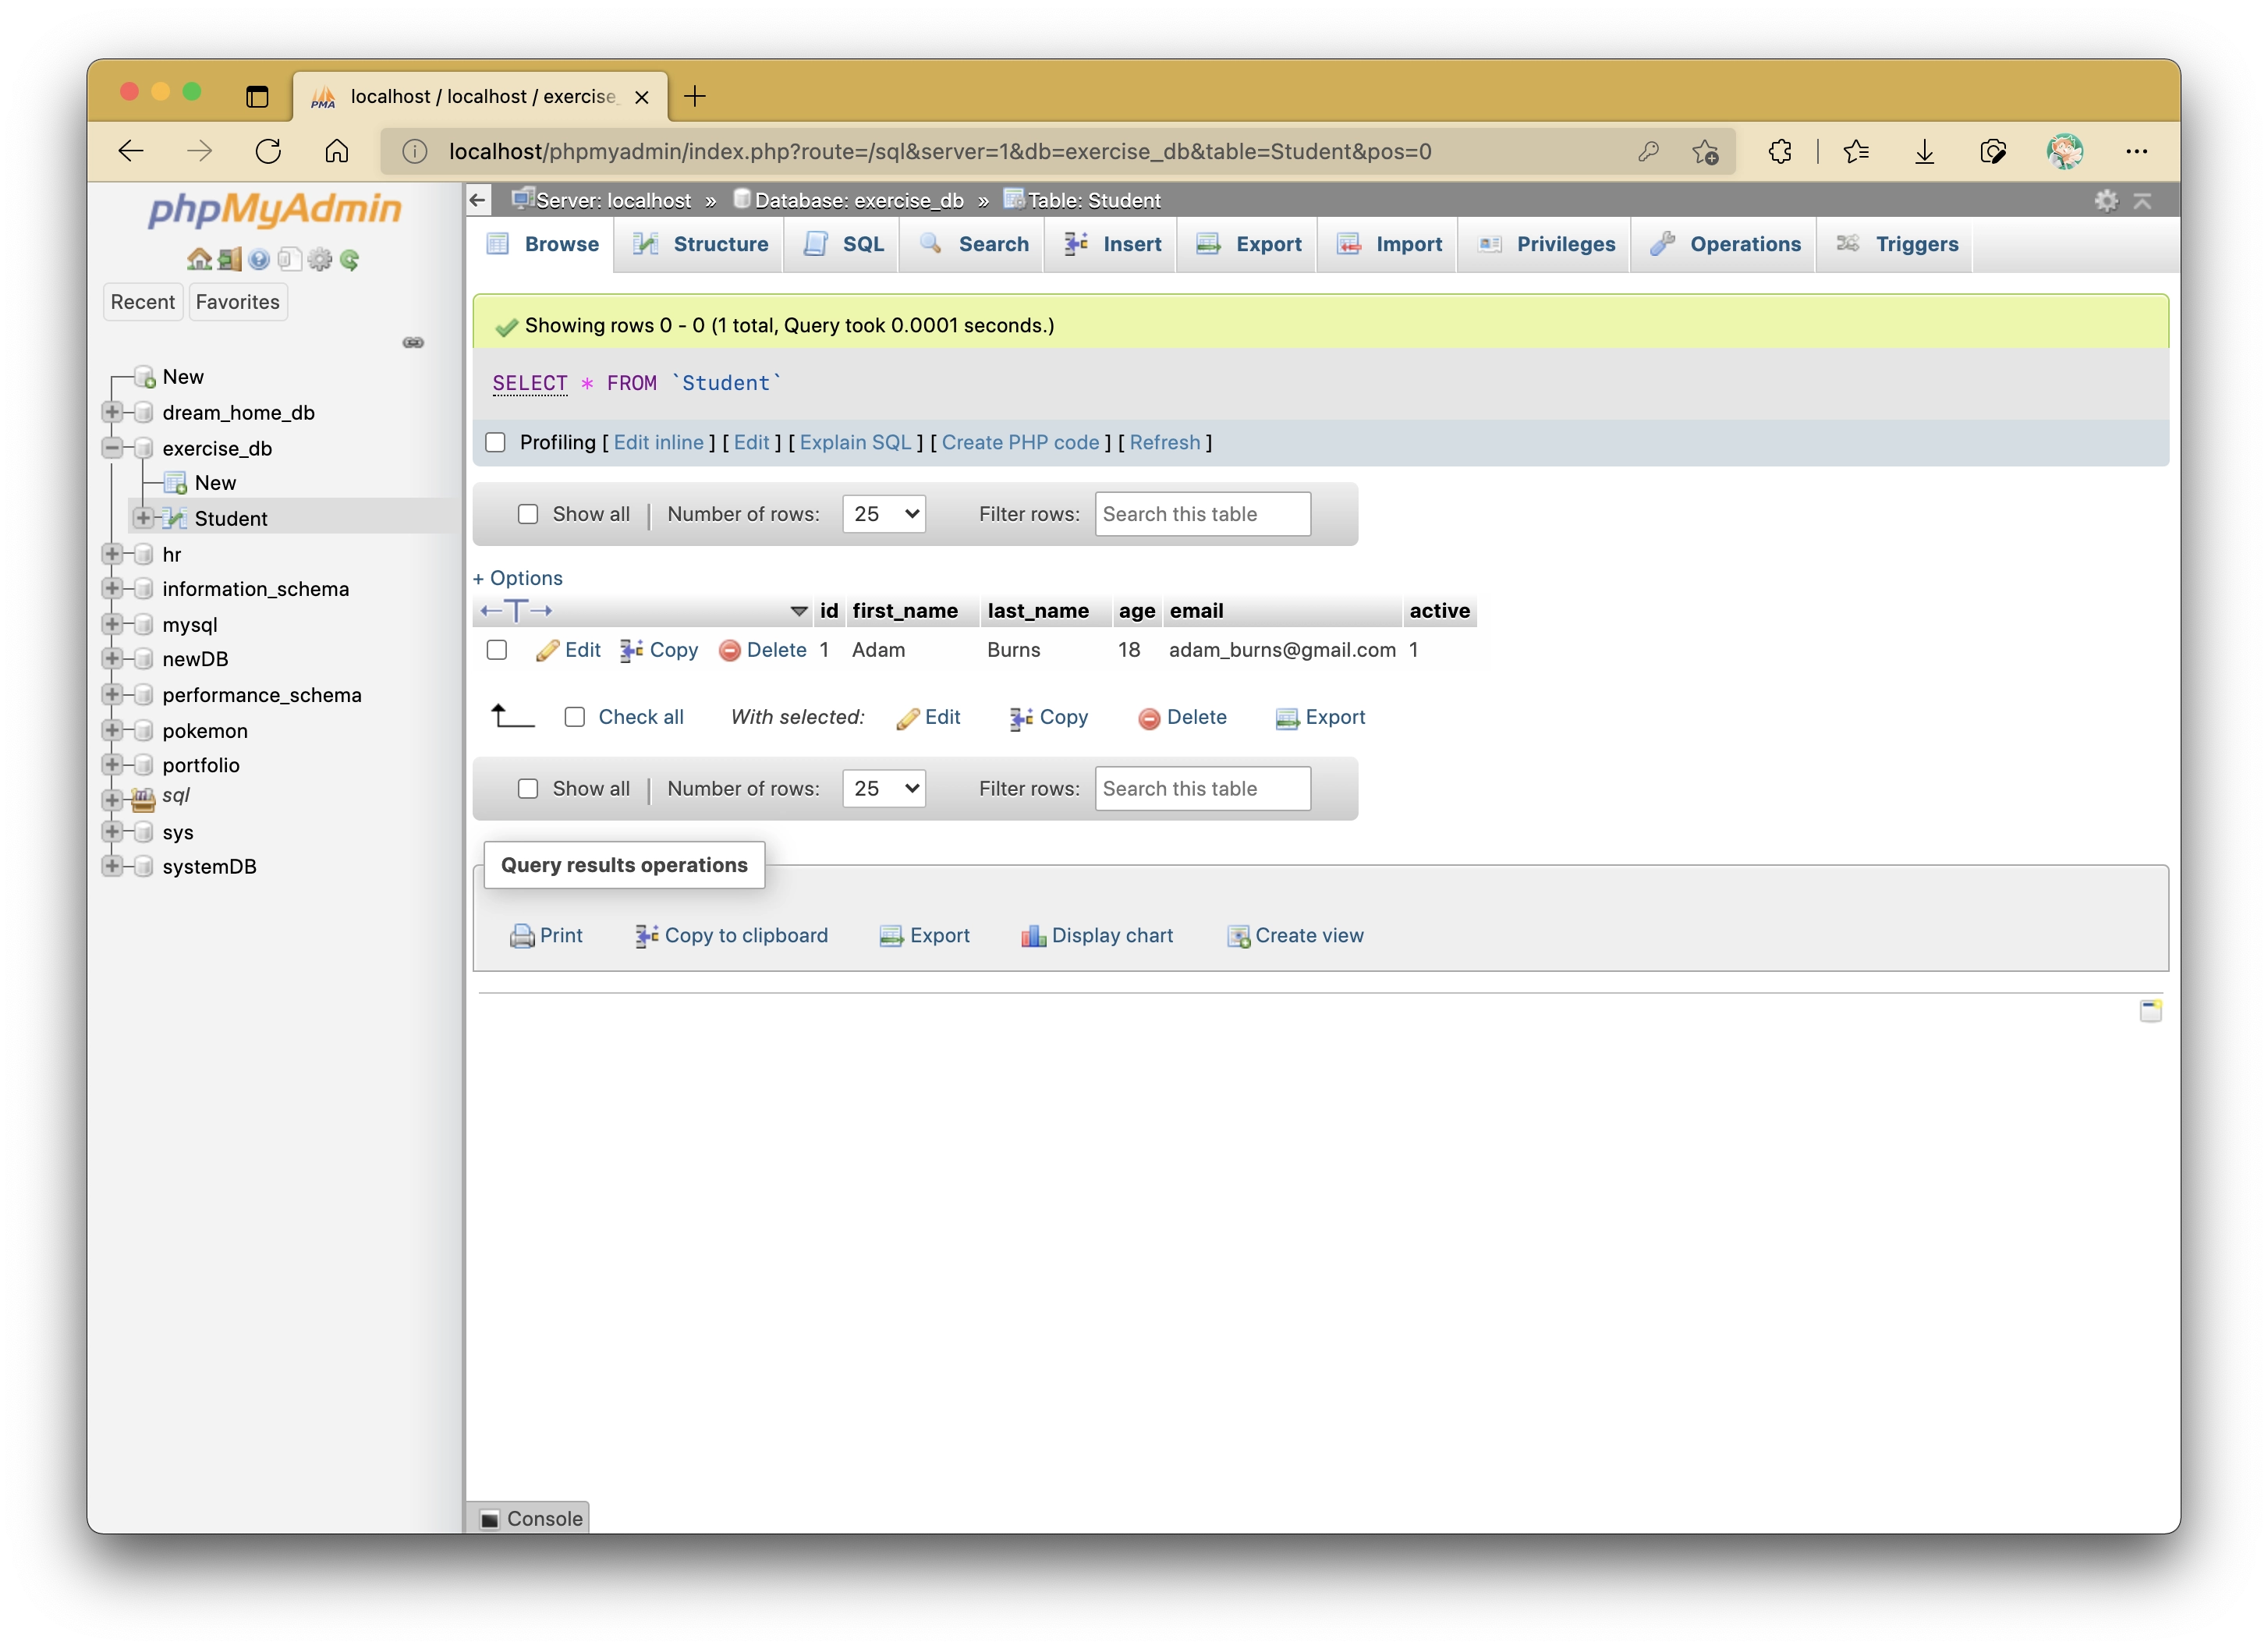The height and width of the screenshot is (1649, 2268).
Task: Open lower Number of rows dropdown
Action: [x=884, y=788]
